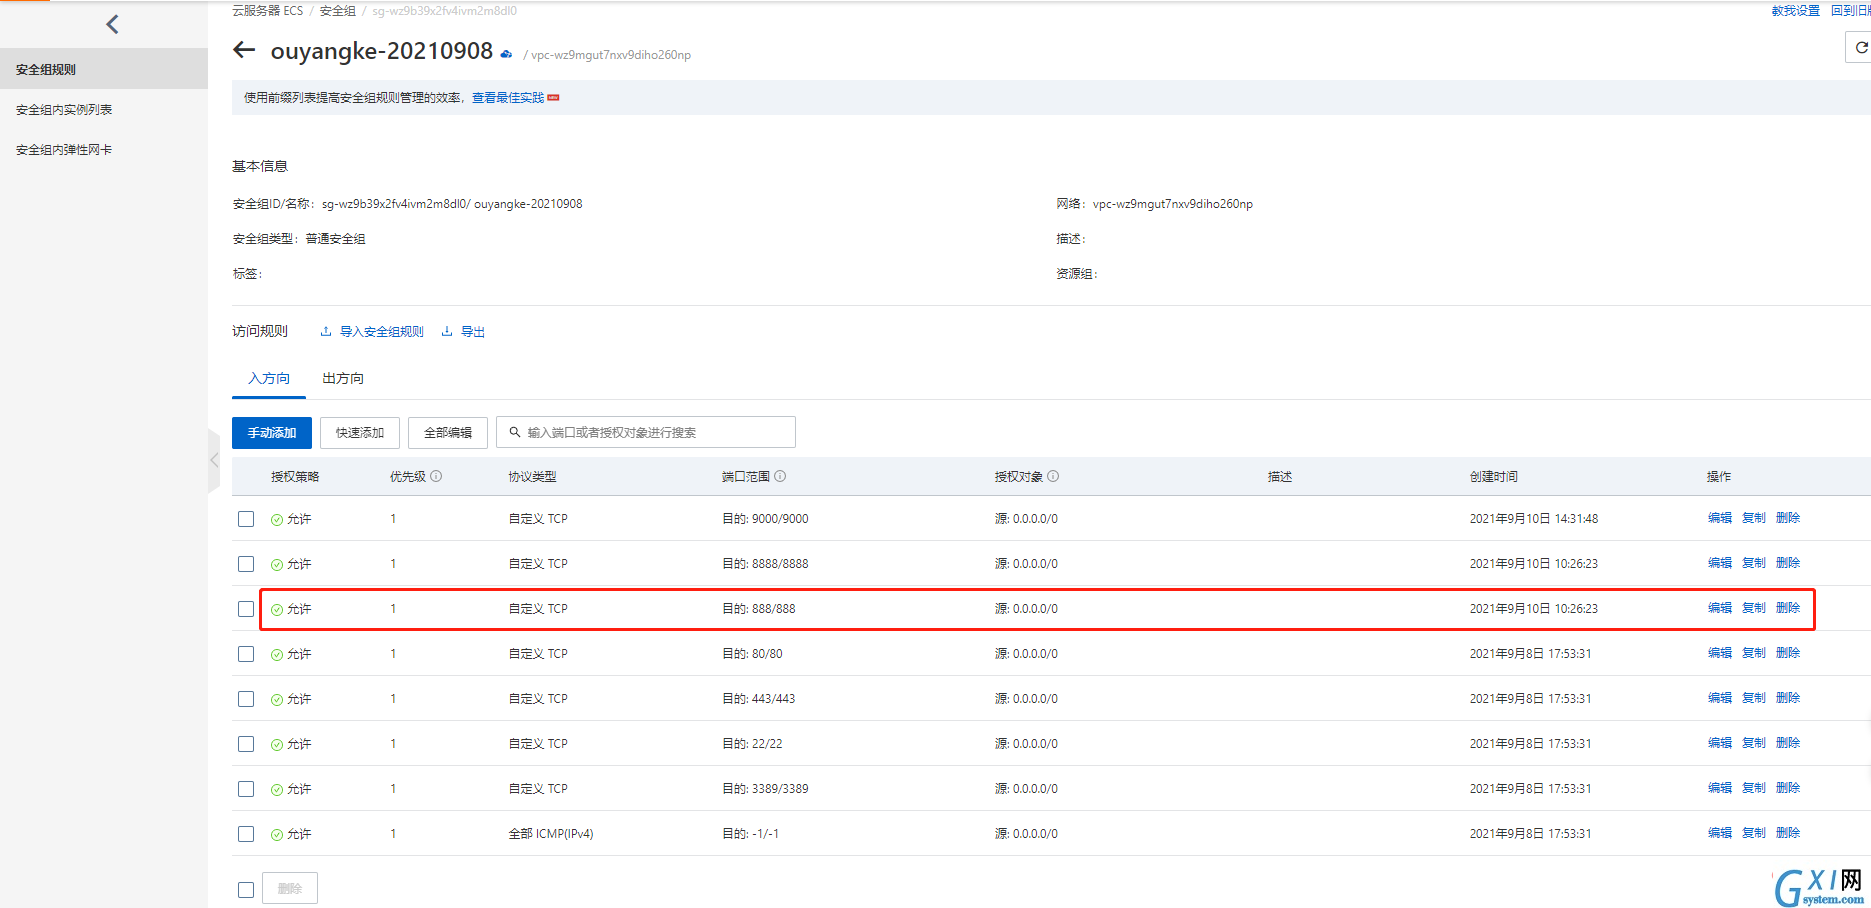Click the 快速添加 button
This screenshot has height=908, width=1871.
tap(360, 433)
